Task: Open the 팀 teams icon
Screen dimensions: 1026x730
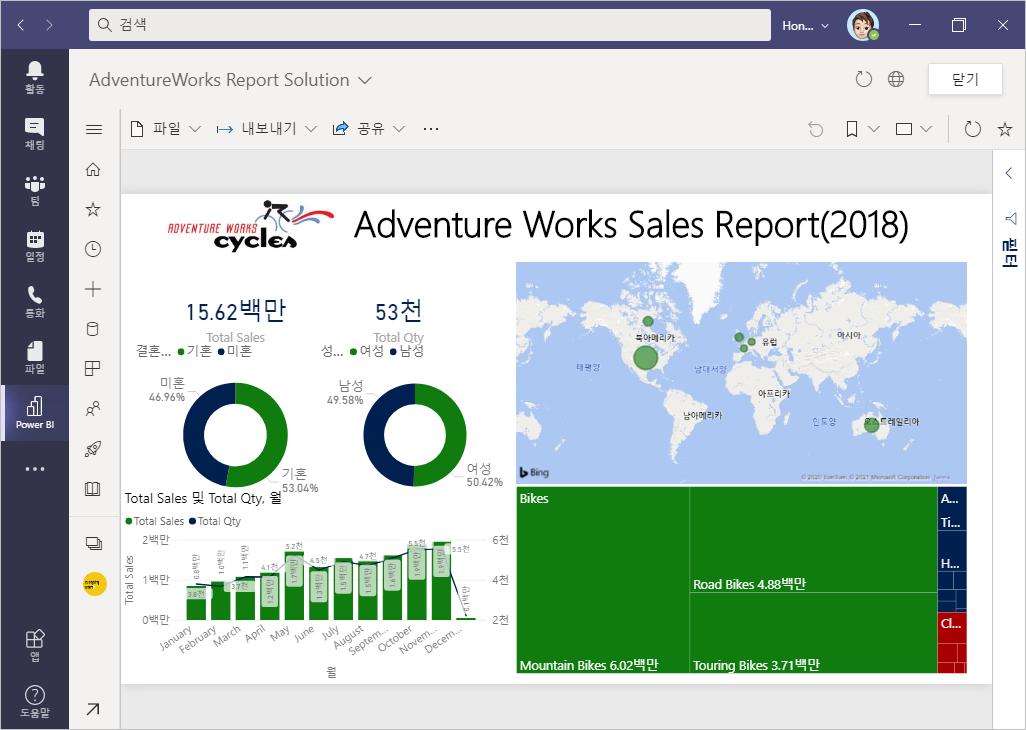Action: [35, 190]
